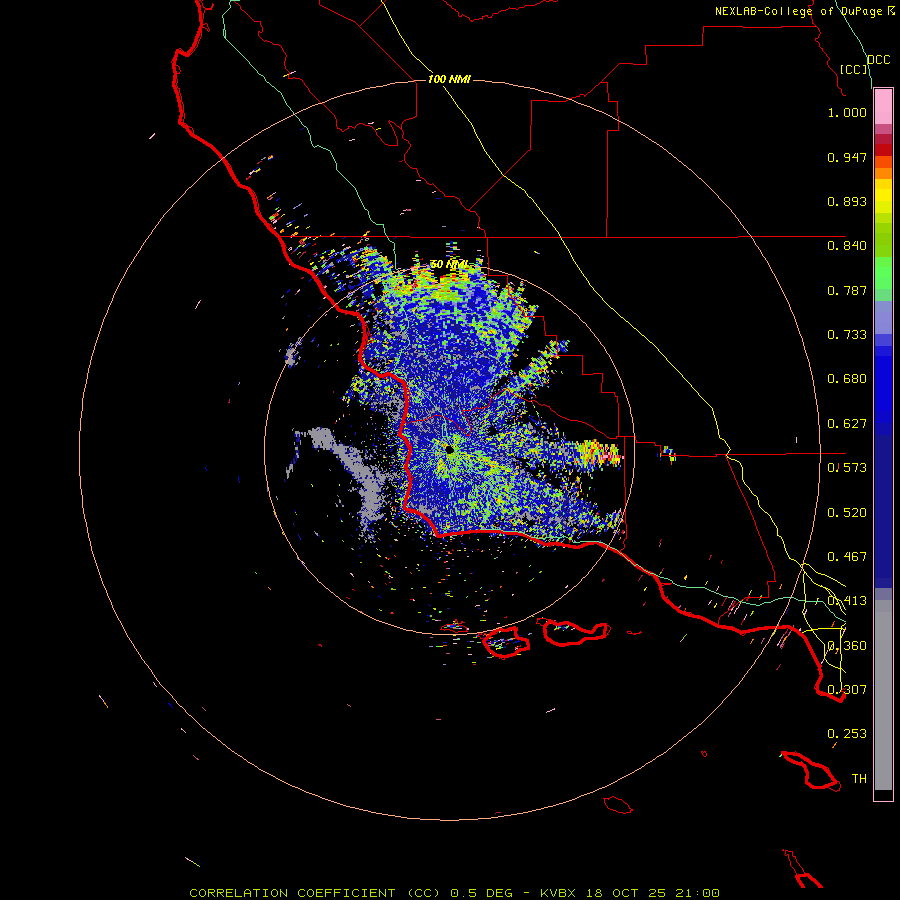
Task: Click the 0.947 scale value
Action: [847, 157]
